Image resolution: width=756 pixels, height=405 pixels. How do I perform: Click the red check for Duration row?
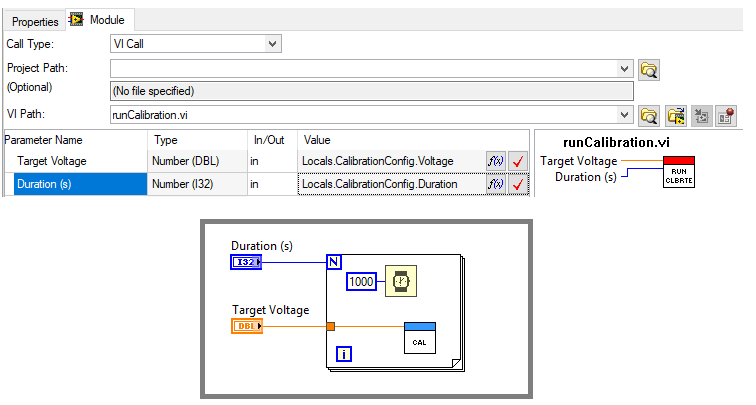coord(517,184)
